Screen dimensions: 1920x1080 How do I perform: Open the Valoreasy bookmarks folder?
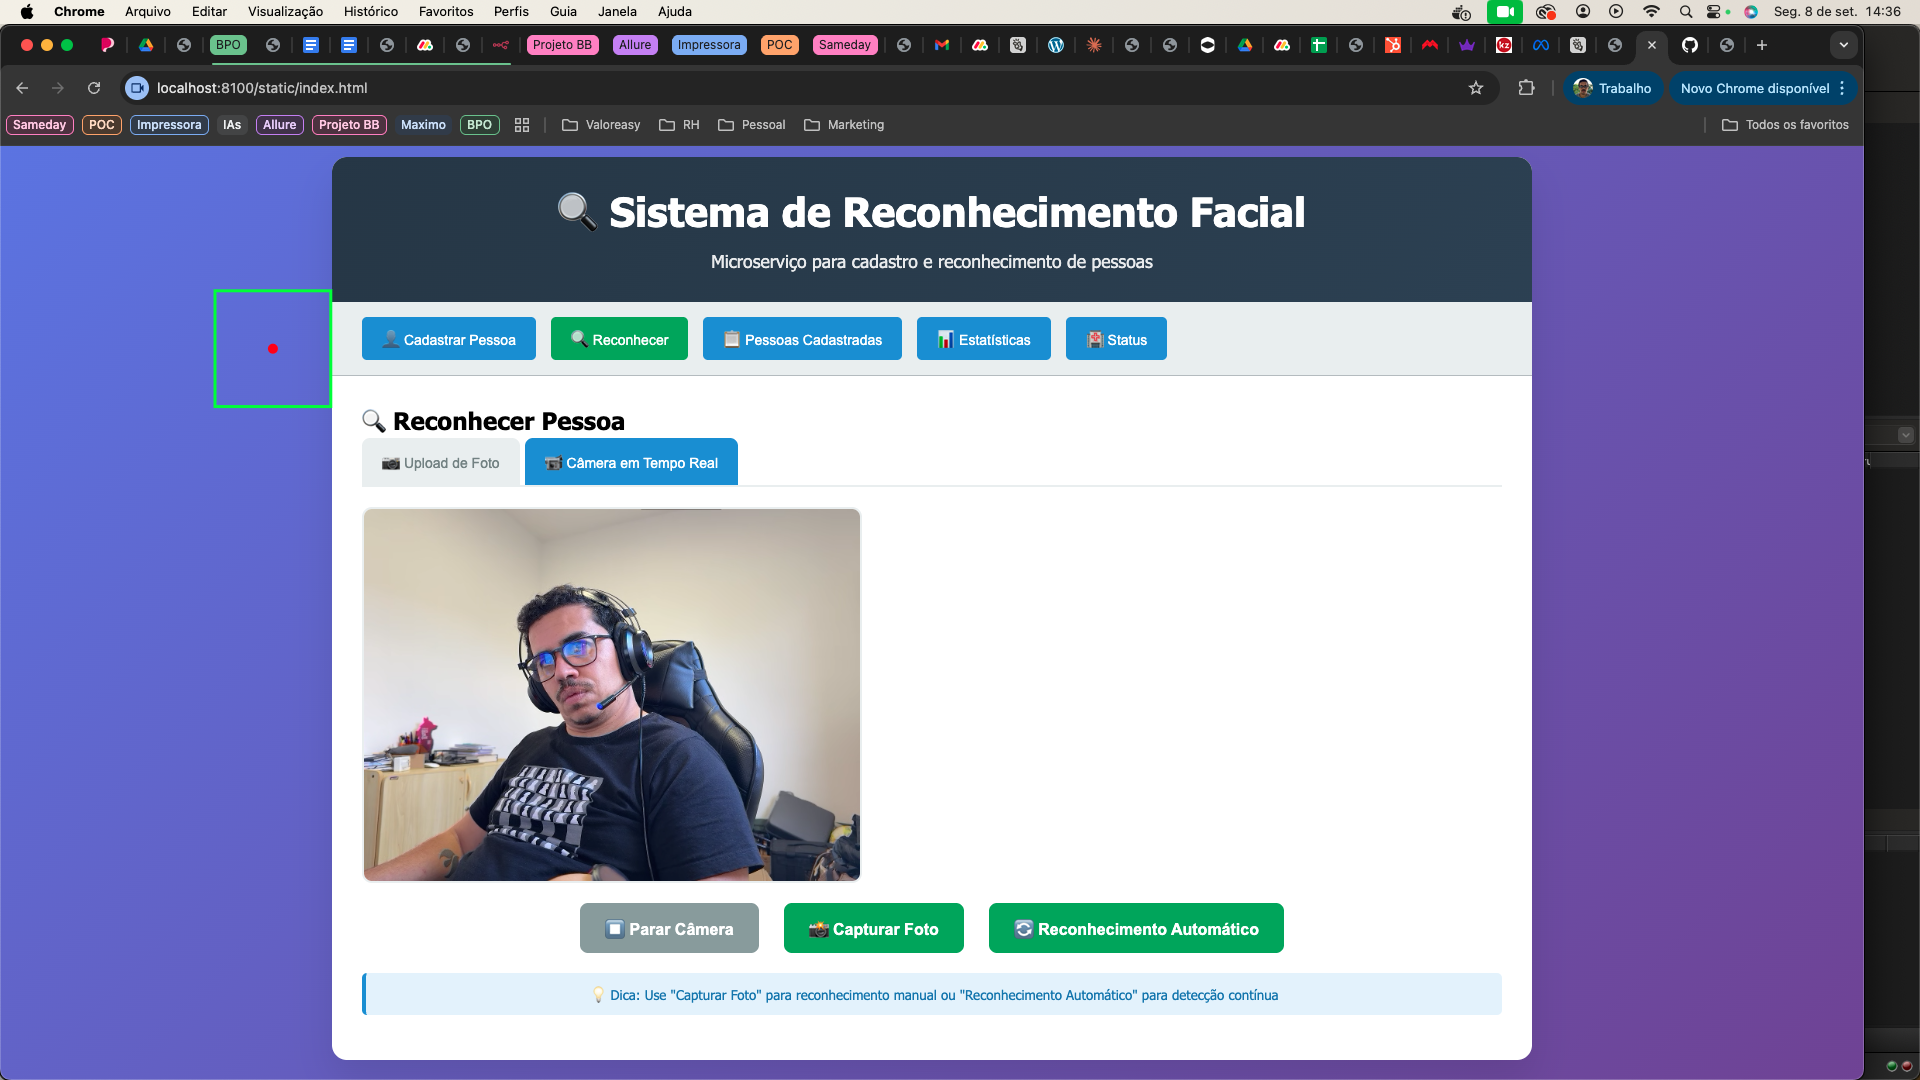pos(601,125)
